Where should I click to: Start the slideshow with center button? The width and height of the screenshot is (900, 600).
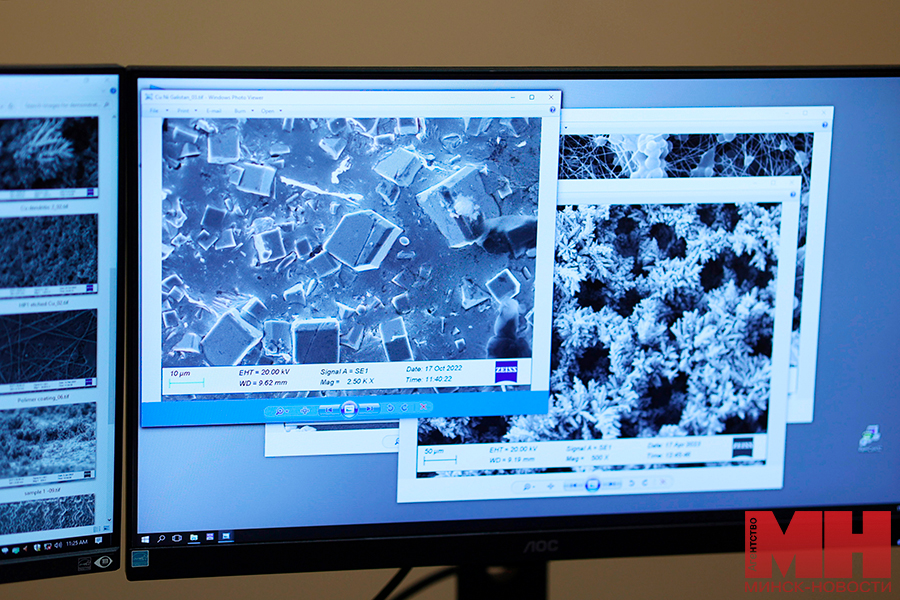point(349,409)
